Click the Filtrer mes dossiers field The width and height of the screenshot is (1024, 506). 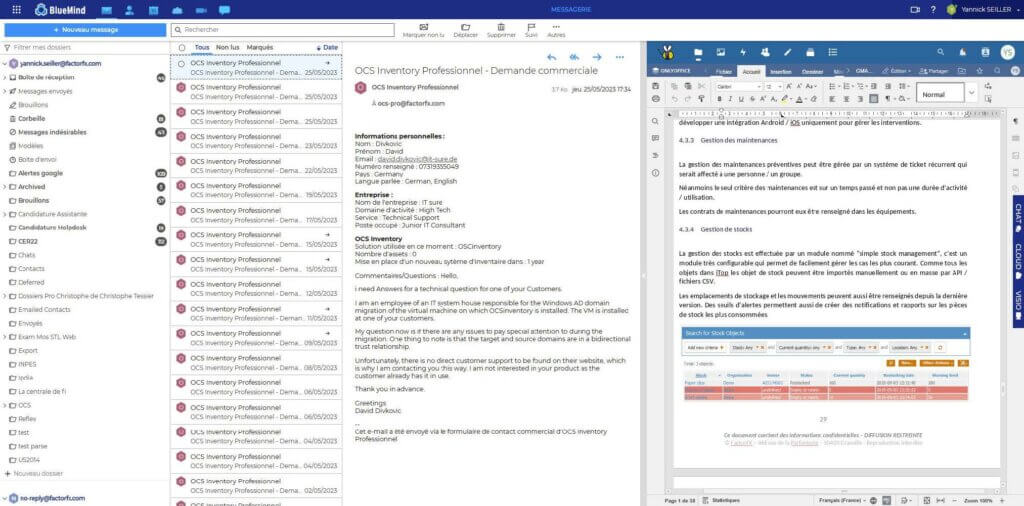(x=85, y=48)
